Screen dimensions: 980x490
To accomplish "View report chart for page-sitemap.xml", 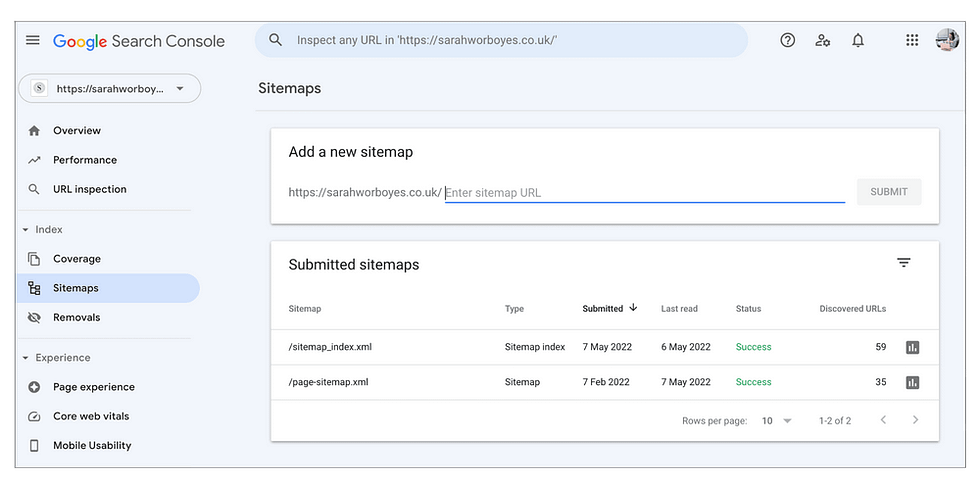I will pyautogui.click(x=912, y=382).
